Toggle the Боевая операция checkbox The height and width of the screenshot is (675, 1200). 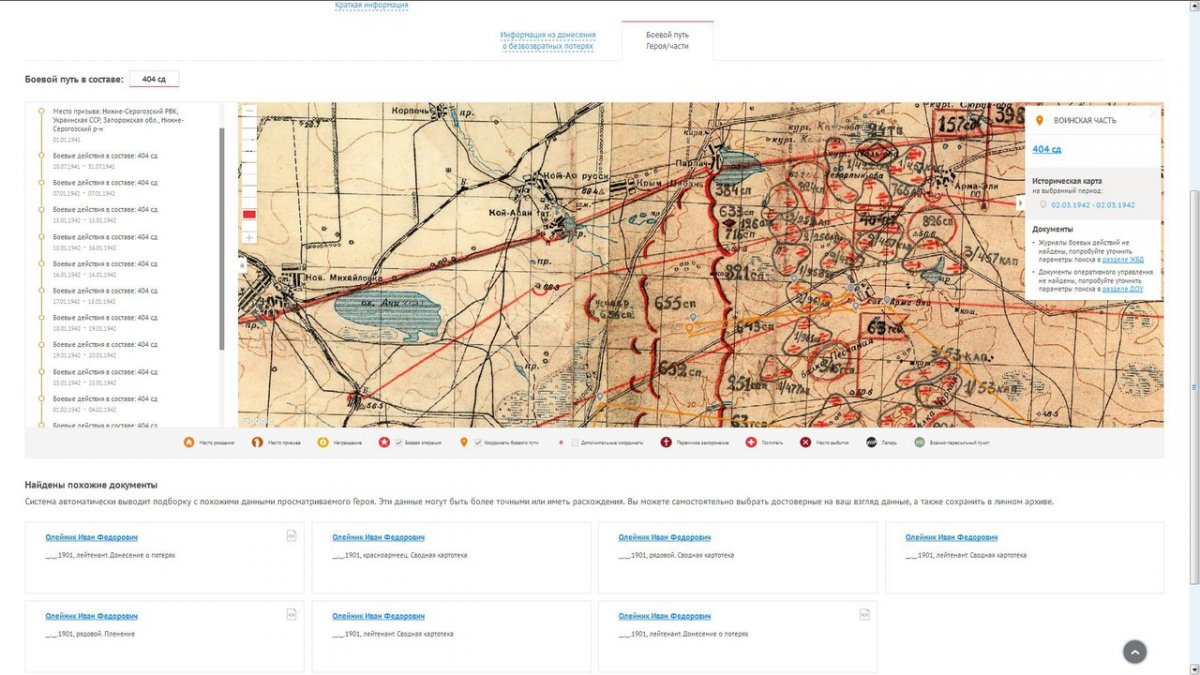399,442
